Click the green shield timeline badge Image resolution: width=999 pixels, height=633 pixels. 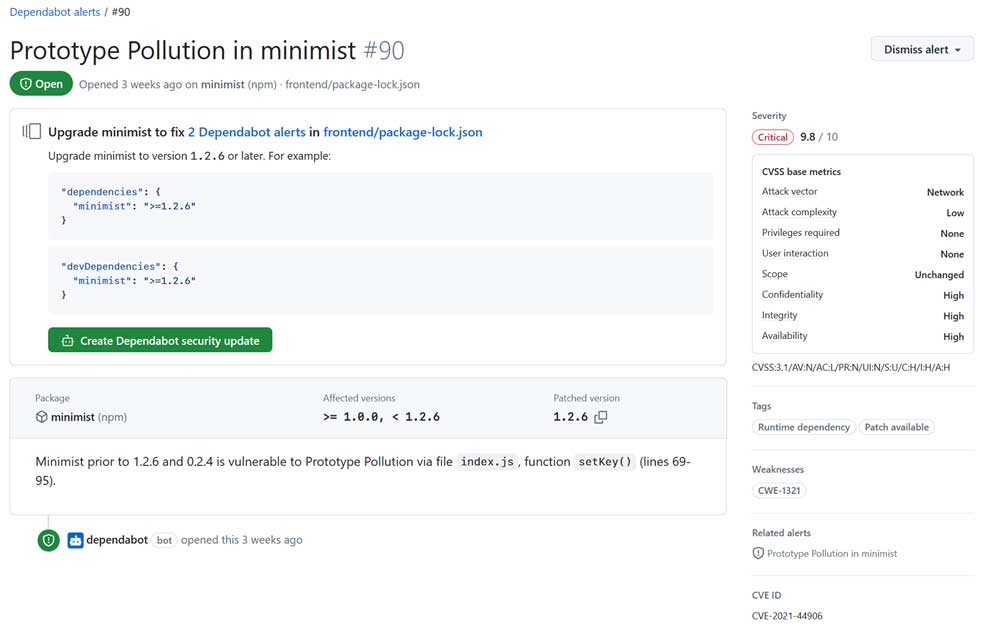tap(48, 540)
